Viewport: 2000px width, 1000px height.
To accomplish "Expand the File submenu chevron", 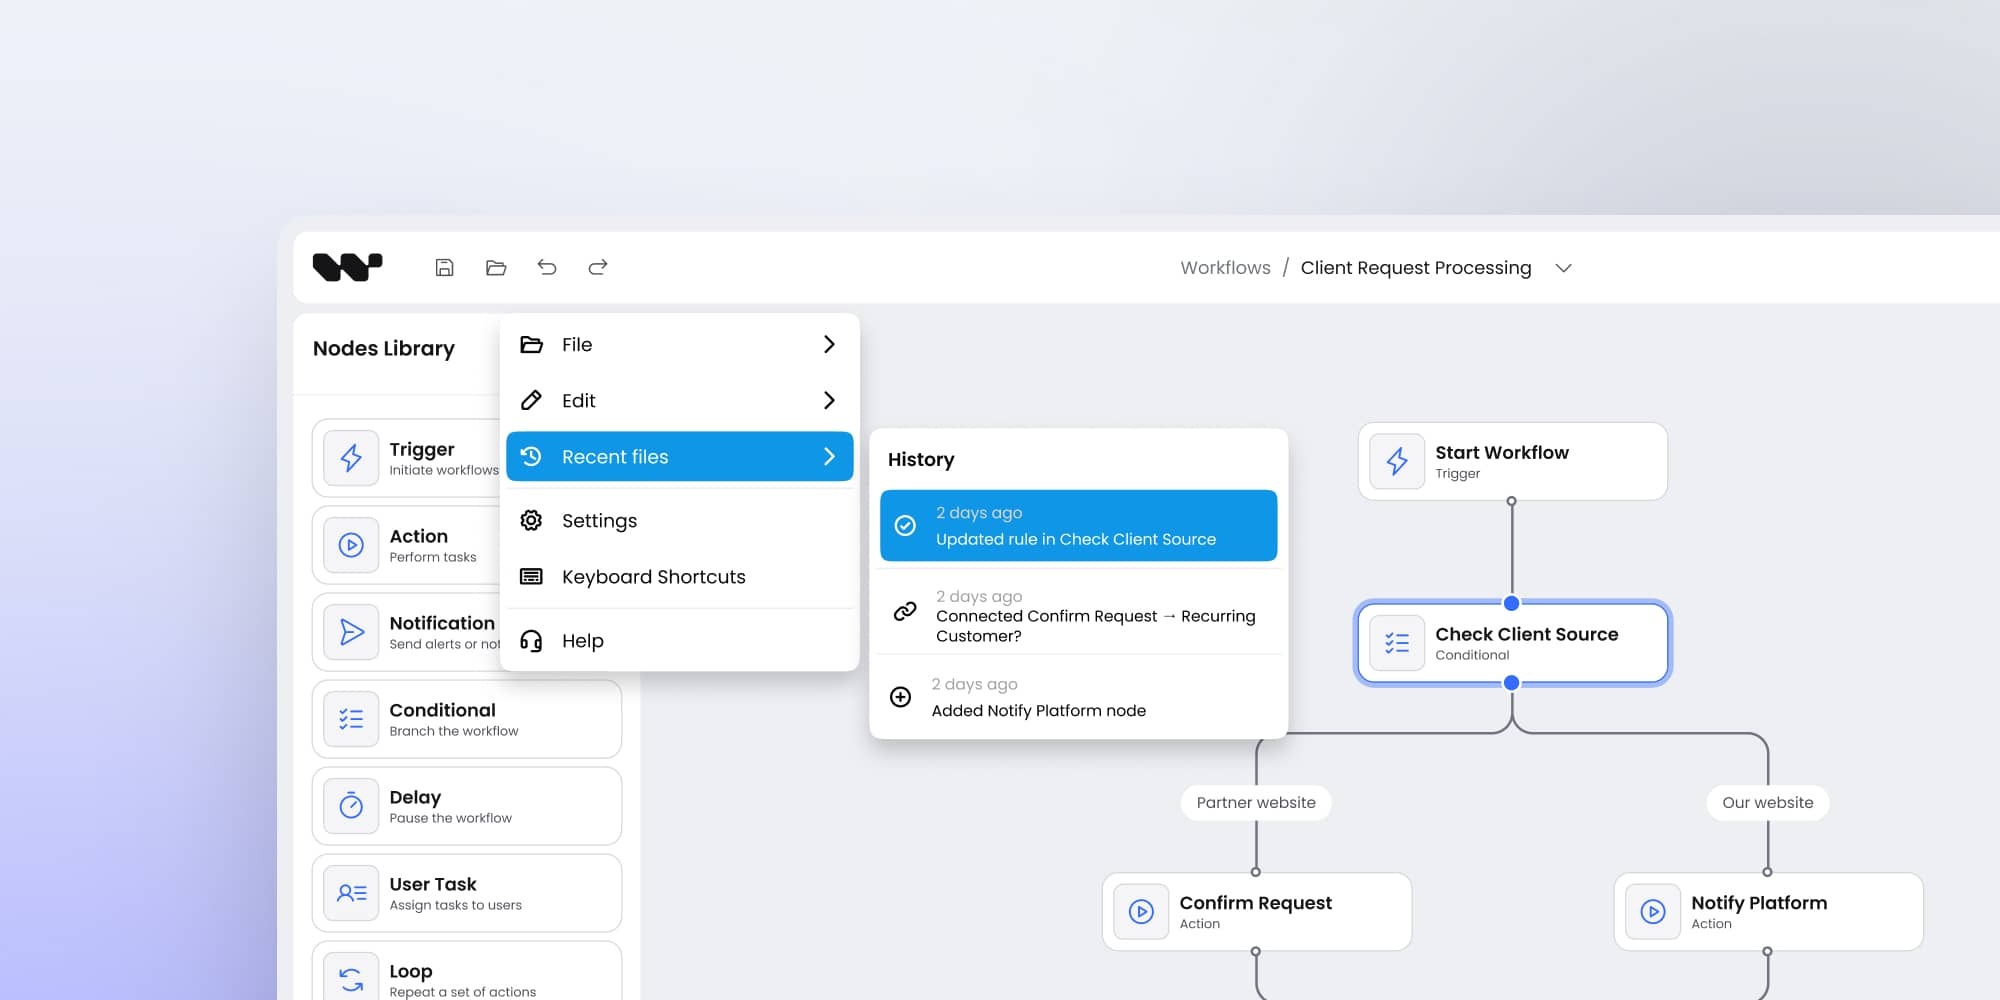I will click(x=828, y=344).
